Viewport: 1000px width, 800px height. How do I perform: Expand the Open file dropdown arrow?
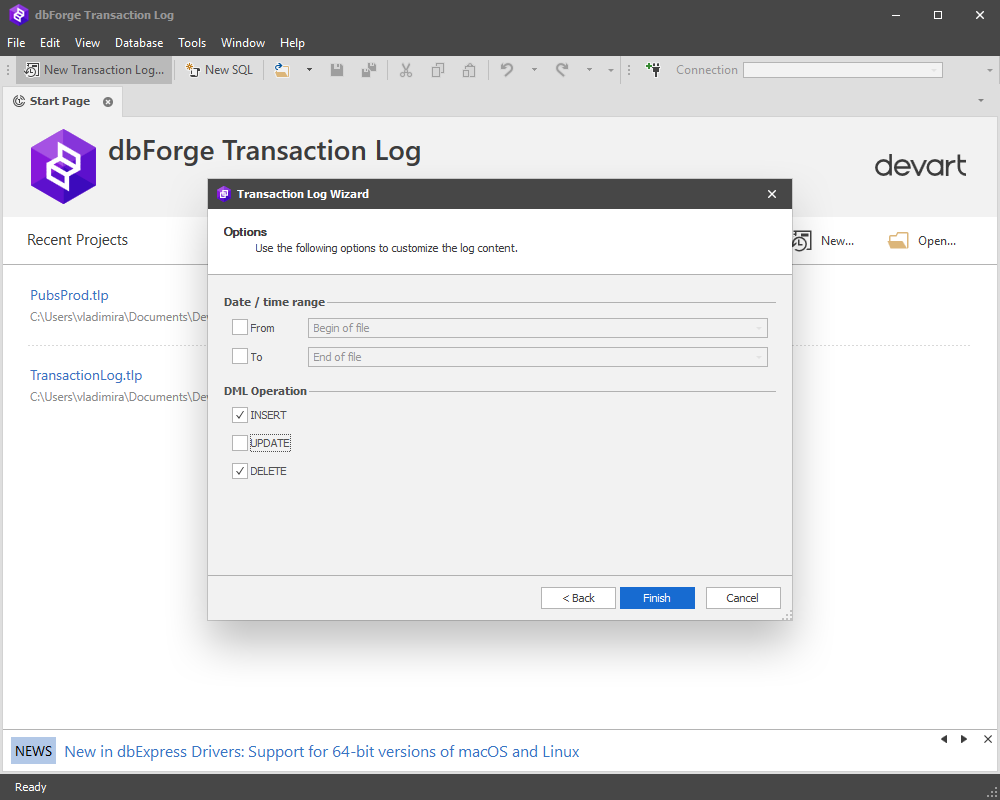(309, 70)
